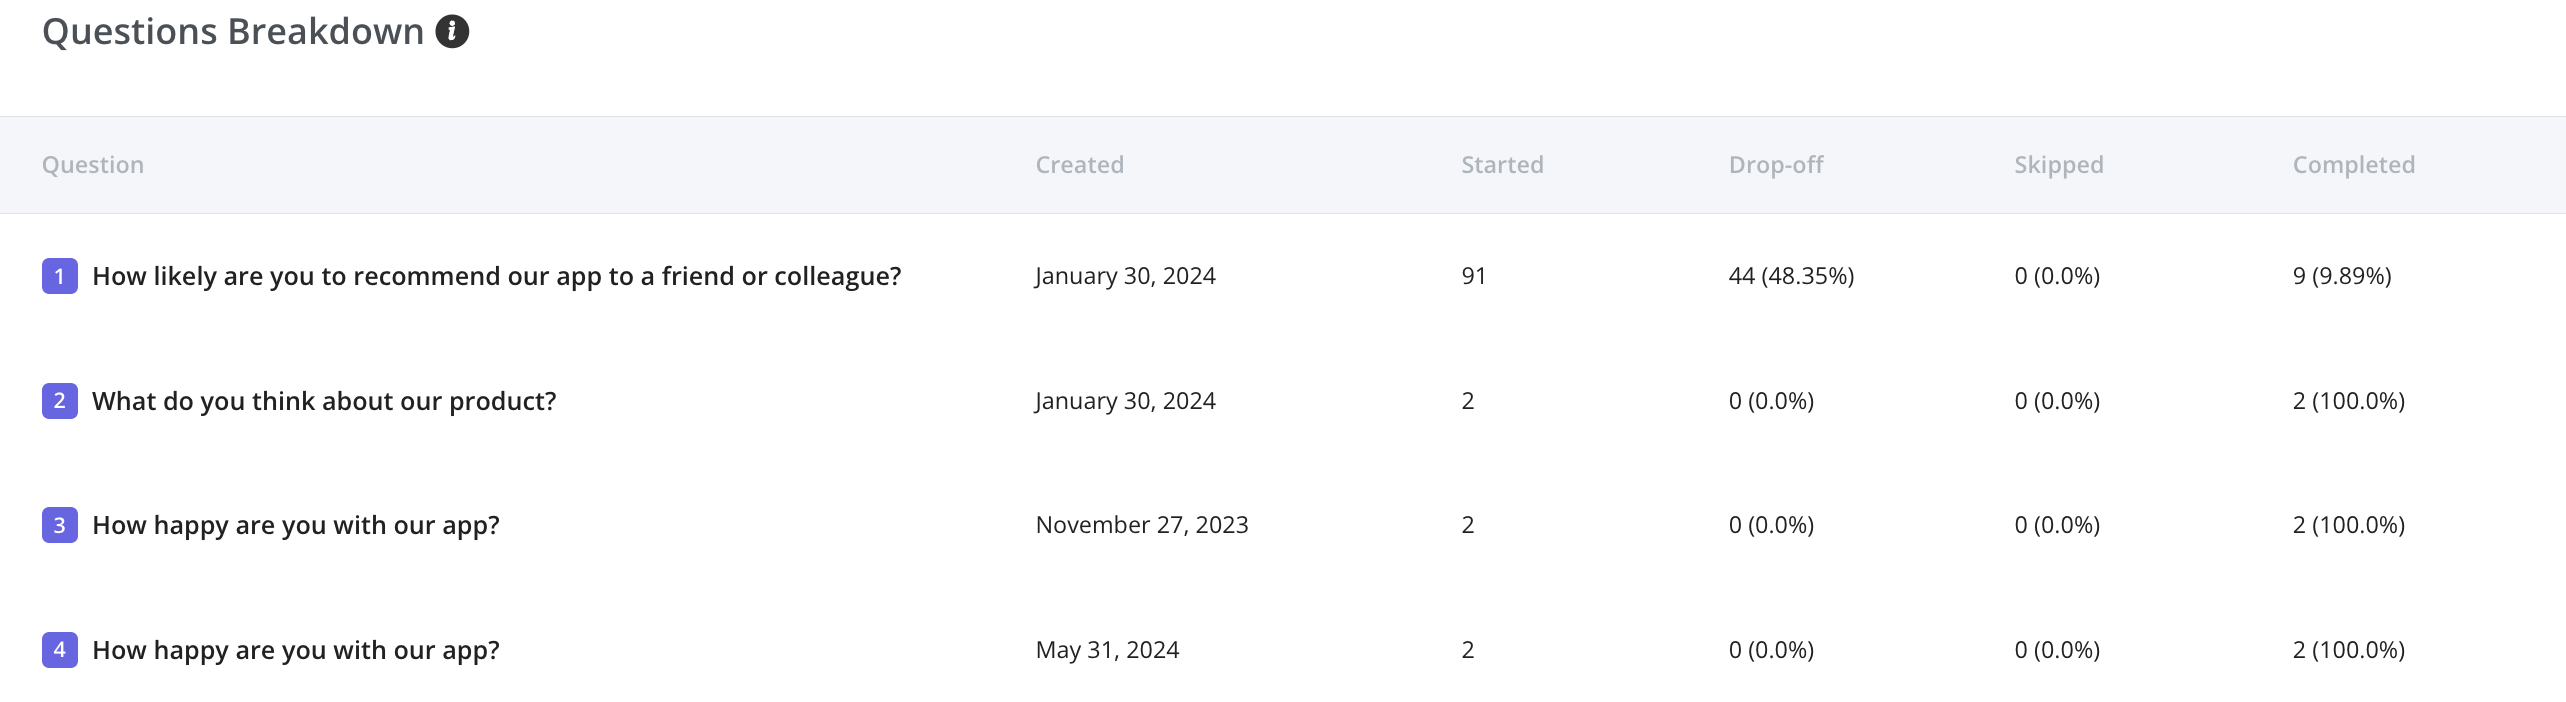Select the number 2 question badge
Screen dimensions: 2566x702
tap(60, 401)
